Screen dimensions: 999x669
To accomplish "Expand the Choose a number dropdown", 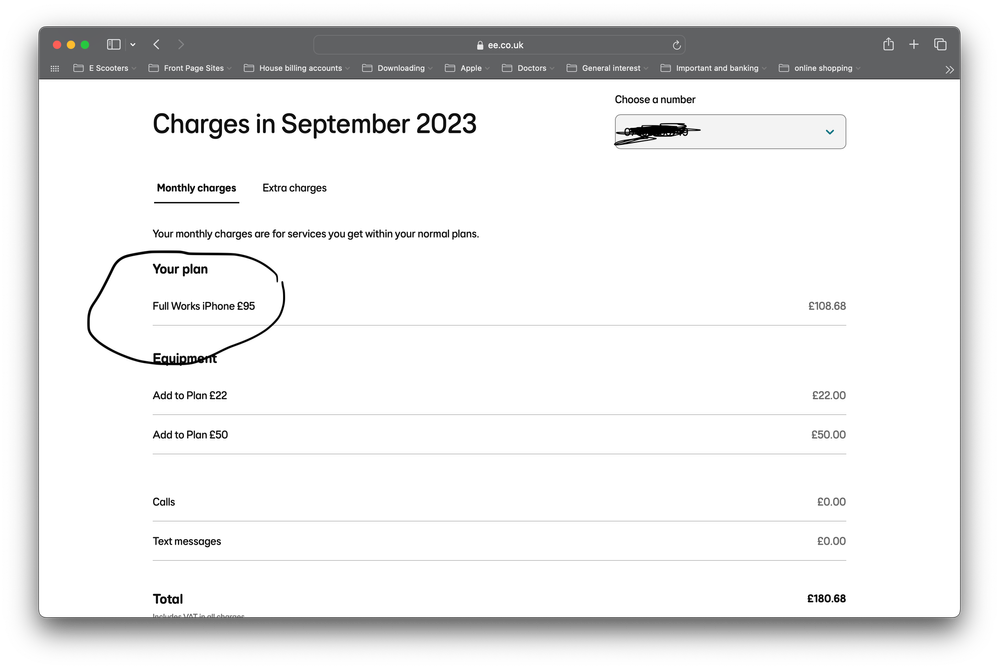I will click(730, 132).
